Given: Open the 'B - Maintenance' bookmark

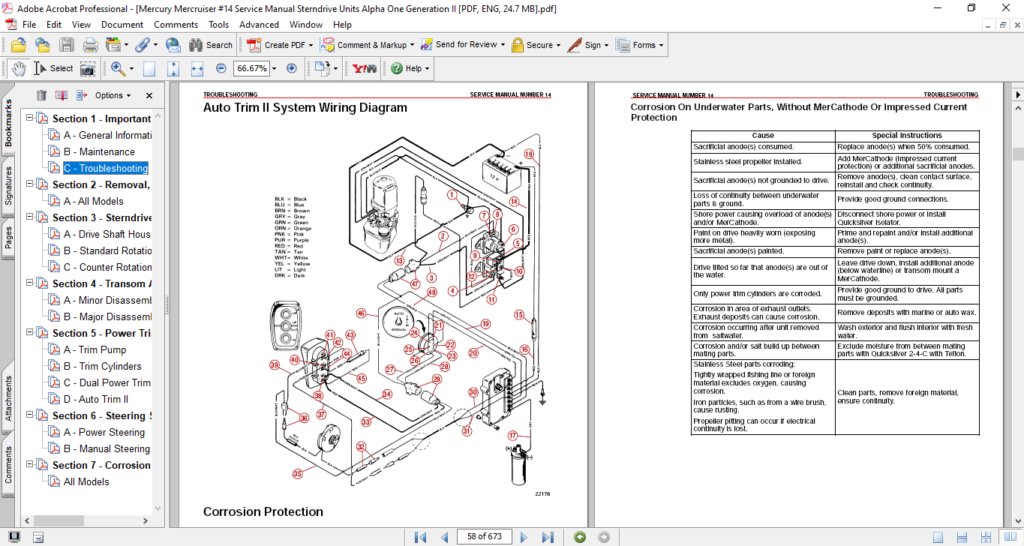Looking at the screenshot, I should pos(98,152).
